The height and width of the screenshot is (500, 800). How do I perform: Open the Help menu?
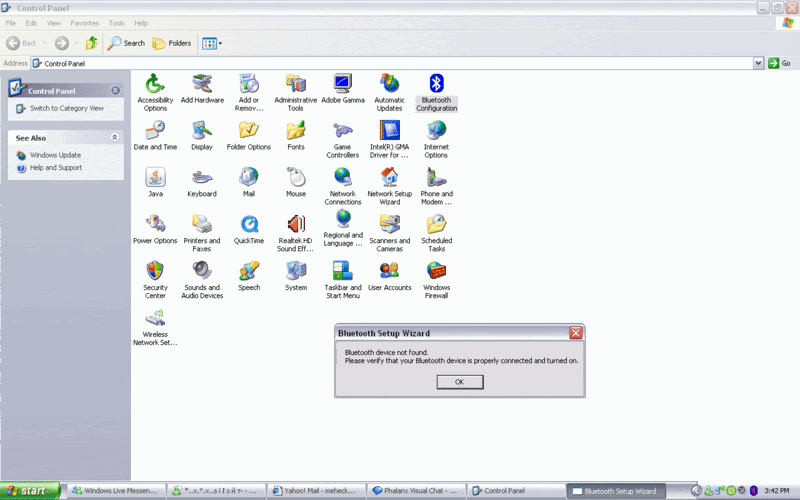[141, 23]
